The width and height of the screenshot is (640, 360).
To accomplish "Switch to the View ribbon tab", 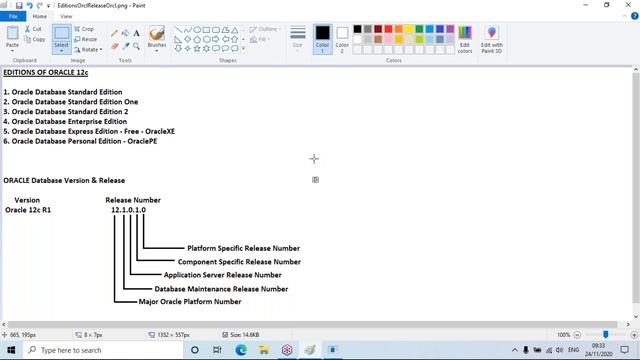I will [66, 16].
